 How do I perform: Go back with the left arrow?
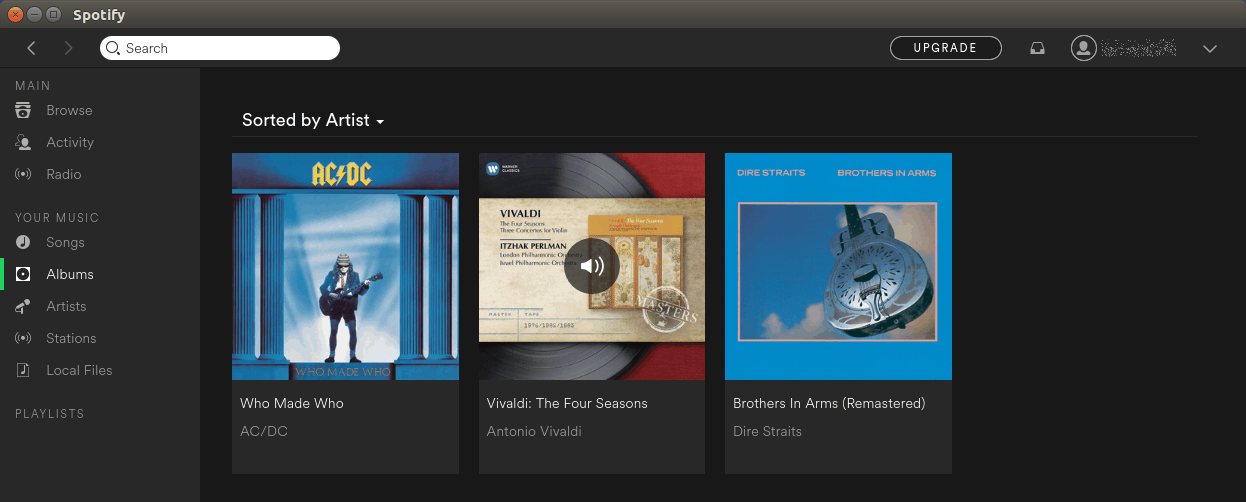[31, 48]
